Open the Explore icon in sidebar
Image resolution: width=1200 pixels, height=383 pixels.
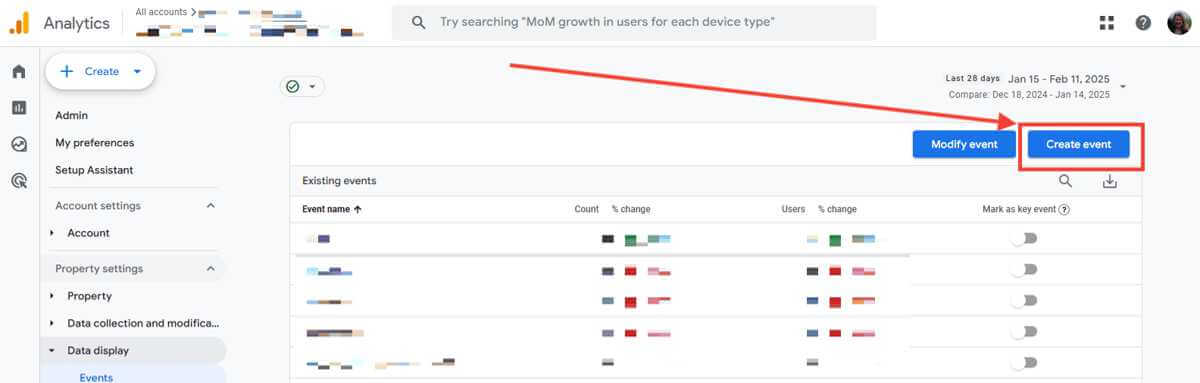(x=18, y=144)
